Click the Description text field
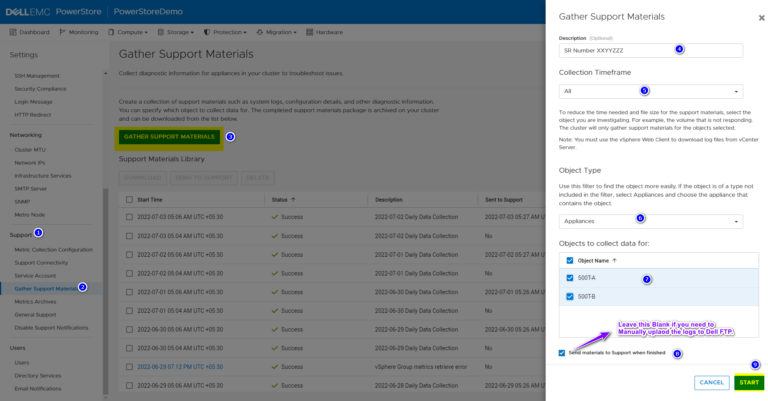768x401 pixels. point(650,50)
